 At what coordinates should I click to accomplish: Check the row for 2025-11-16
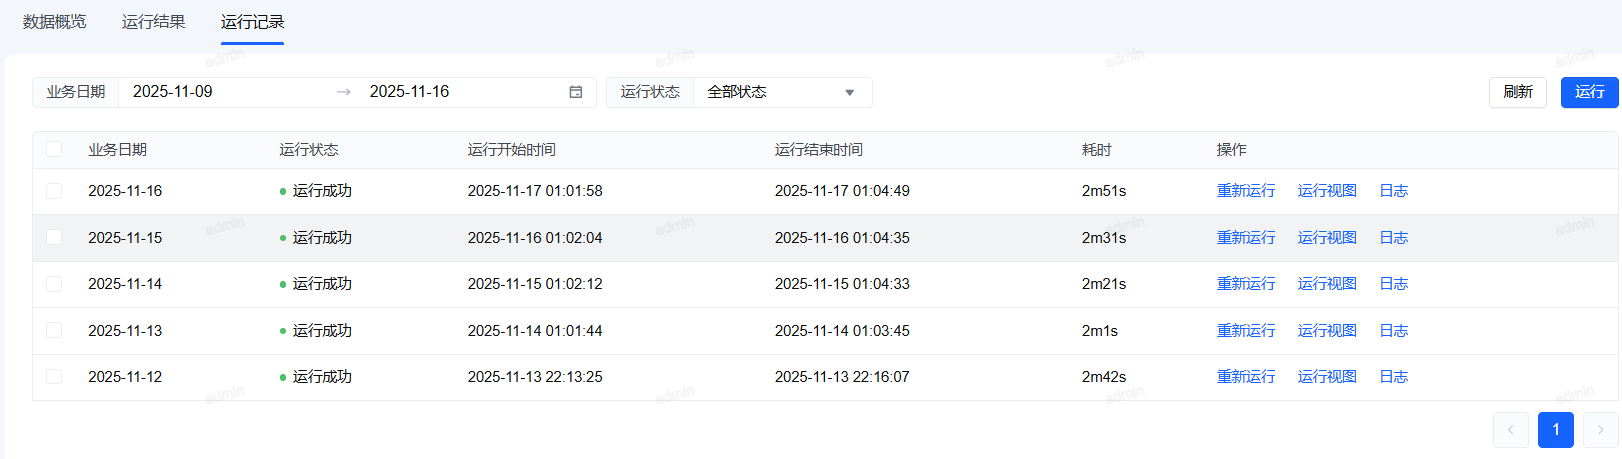(54, 191)
